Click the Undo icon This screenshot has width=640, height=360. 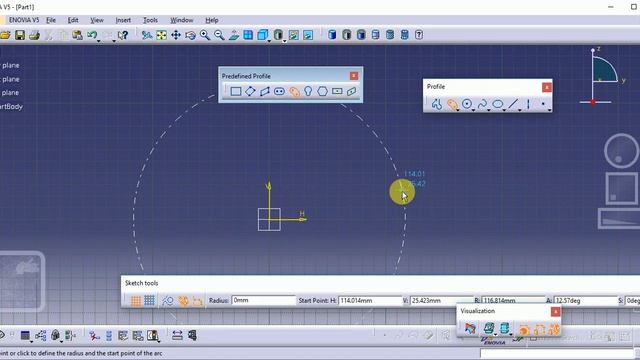coord(92,35)
